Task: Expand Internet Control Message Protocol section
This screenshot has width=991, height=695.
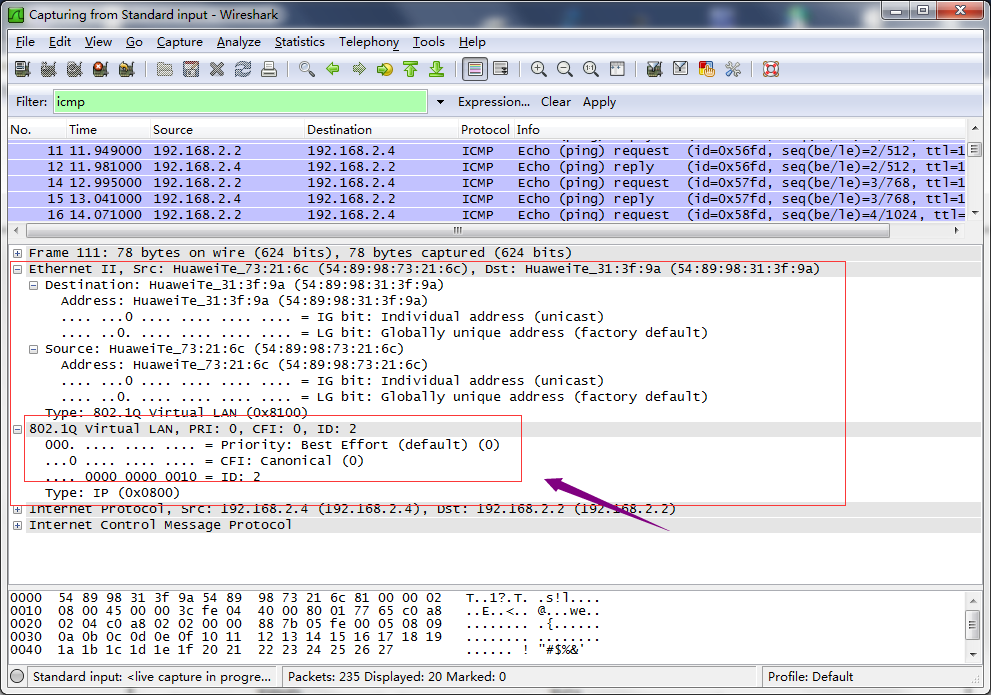Action: click(18, 525)
